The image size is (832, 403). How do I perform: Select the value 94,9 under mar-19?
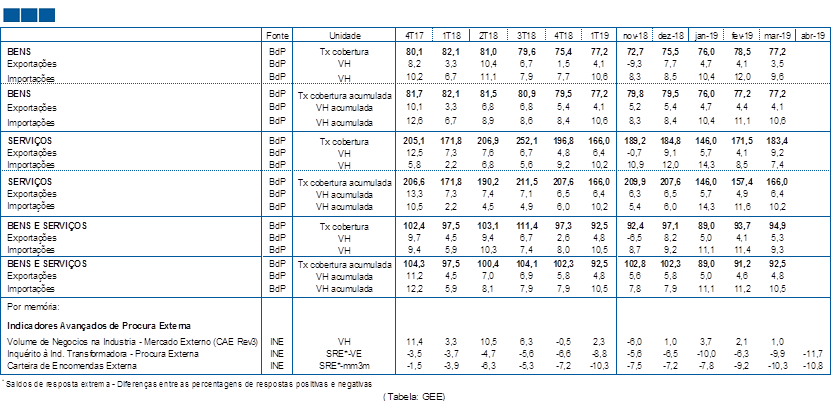click(777, 226)
